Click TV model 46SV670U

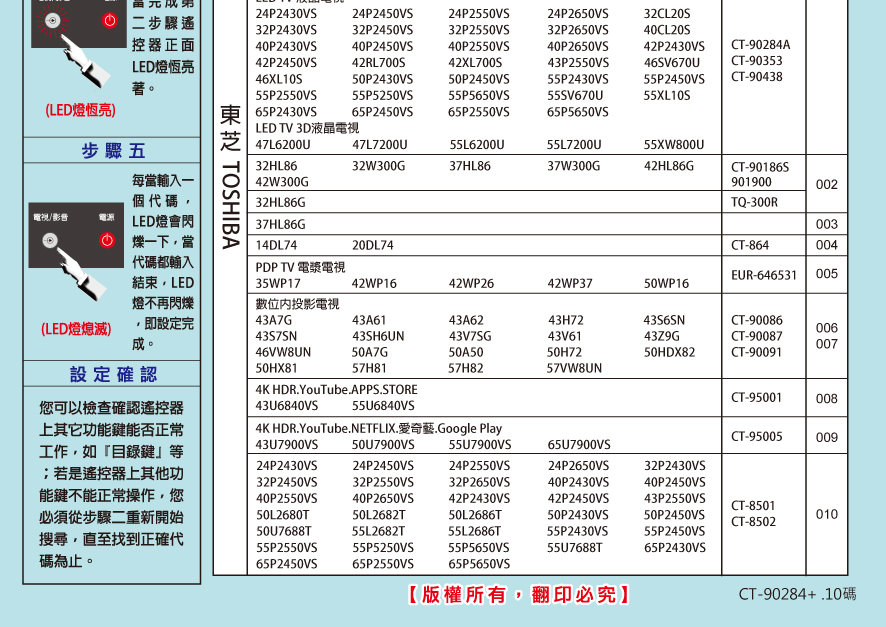pyautogui.click(x=671, y=63)
